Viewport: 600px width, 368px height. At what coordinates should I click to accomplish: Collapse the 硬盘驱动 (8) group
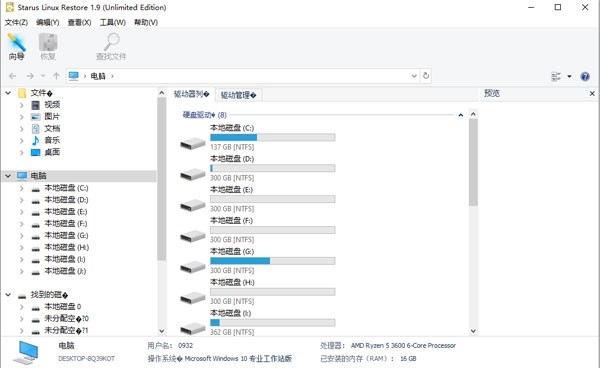461,115
